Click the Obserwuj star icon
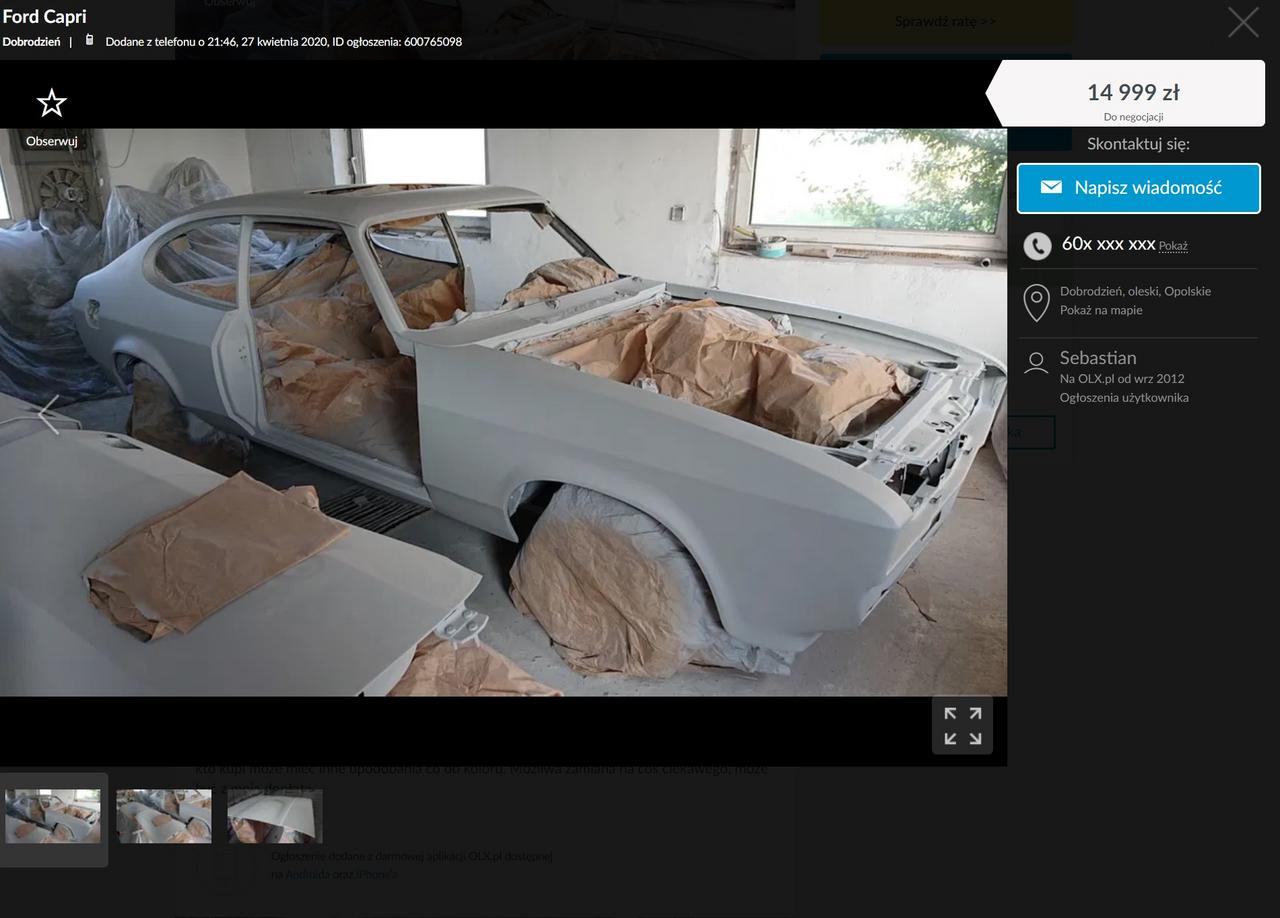Viewport: 1280px width, 918px height. click(51, 103)
